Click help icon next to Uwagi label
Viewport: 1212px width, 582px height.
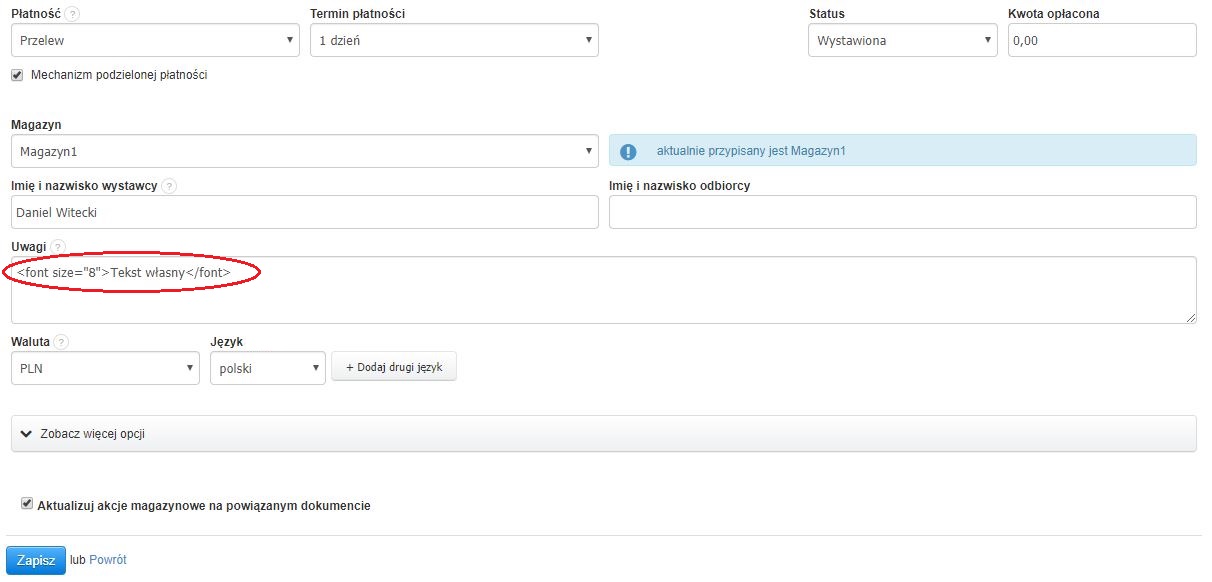58,247
